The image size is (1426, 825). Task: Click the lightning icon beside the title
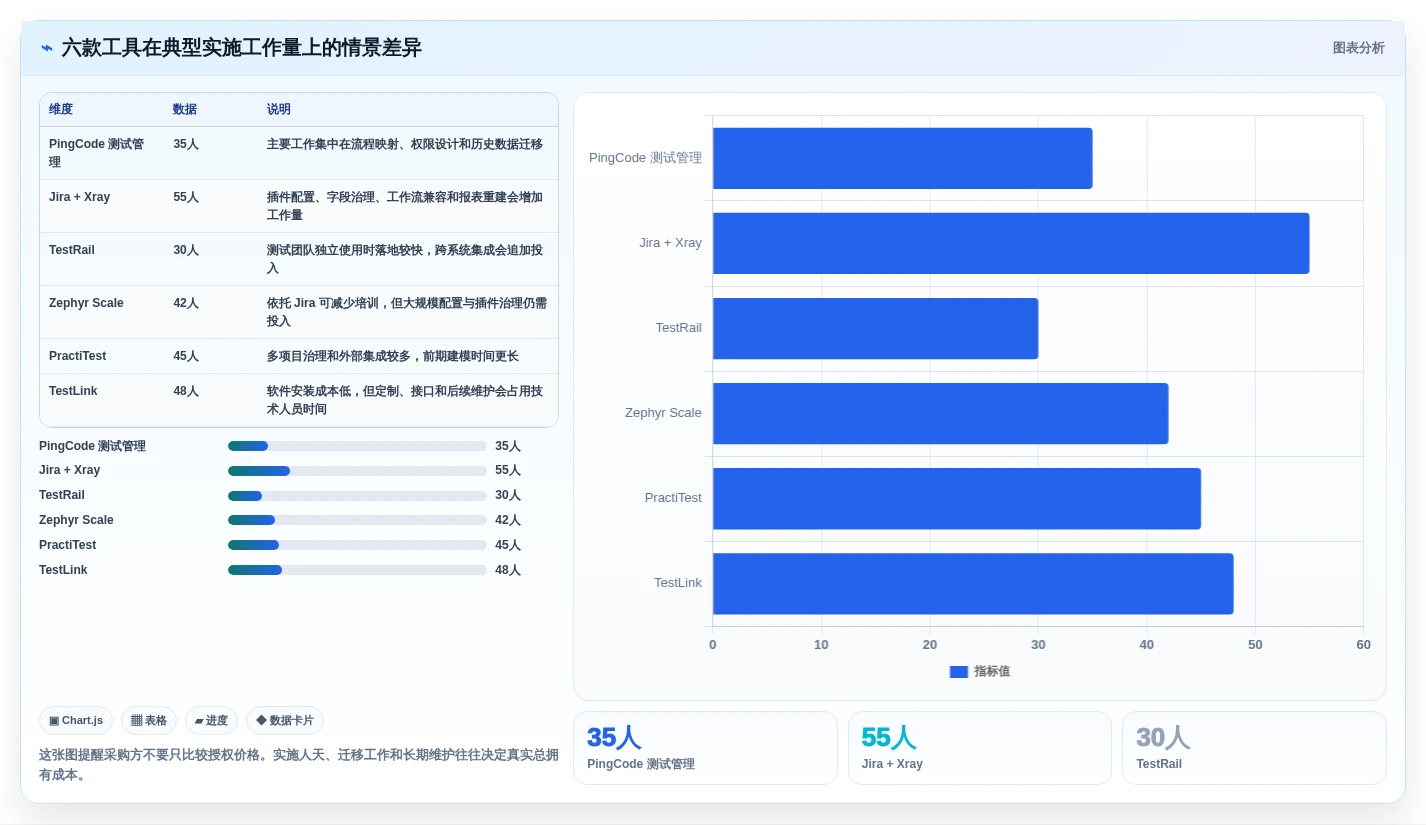[47, 48]
